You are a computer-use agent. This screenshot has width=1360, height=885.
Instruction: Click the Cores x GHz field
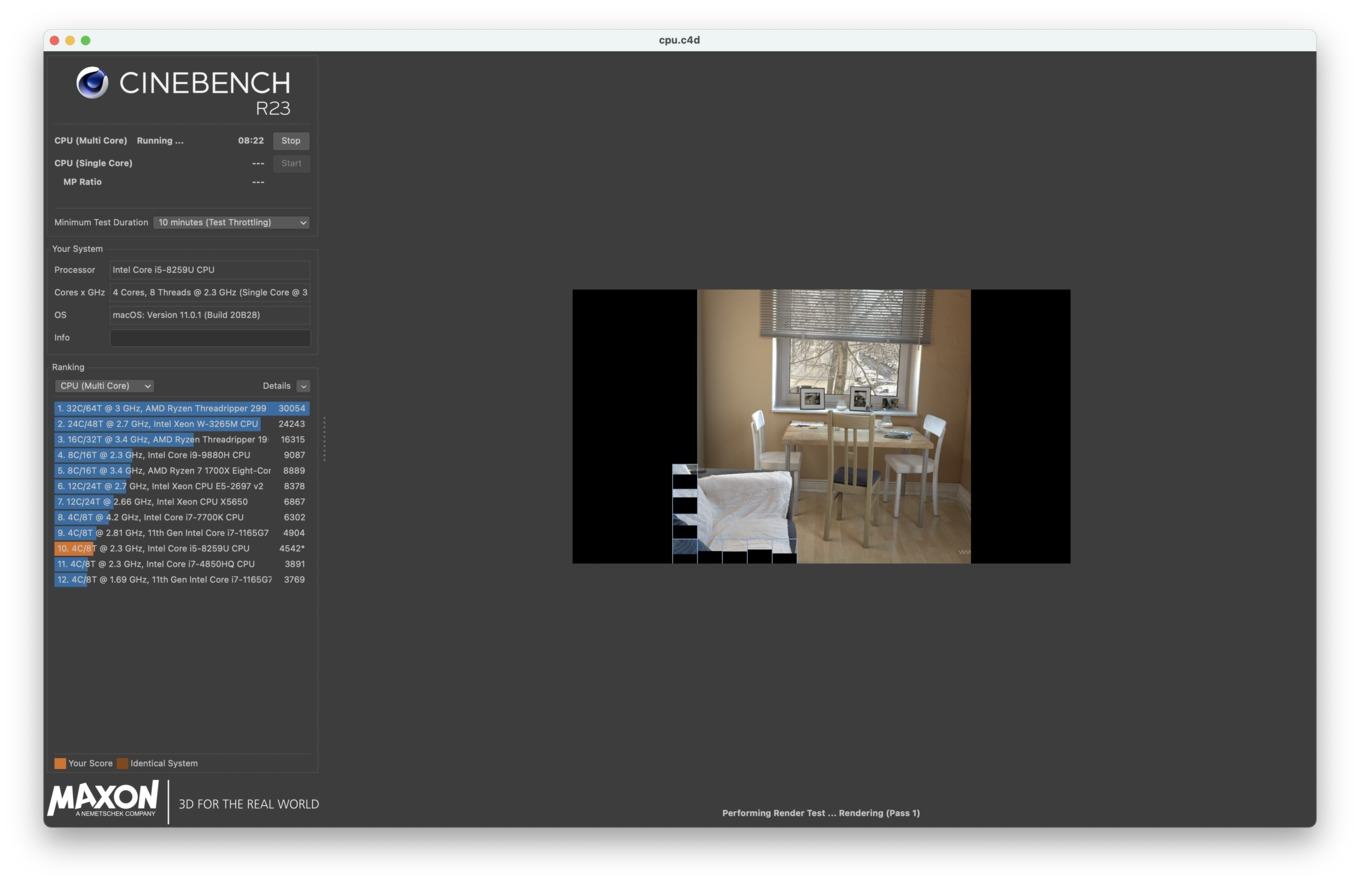click(209, 293)
